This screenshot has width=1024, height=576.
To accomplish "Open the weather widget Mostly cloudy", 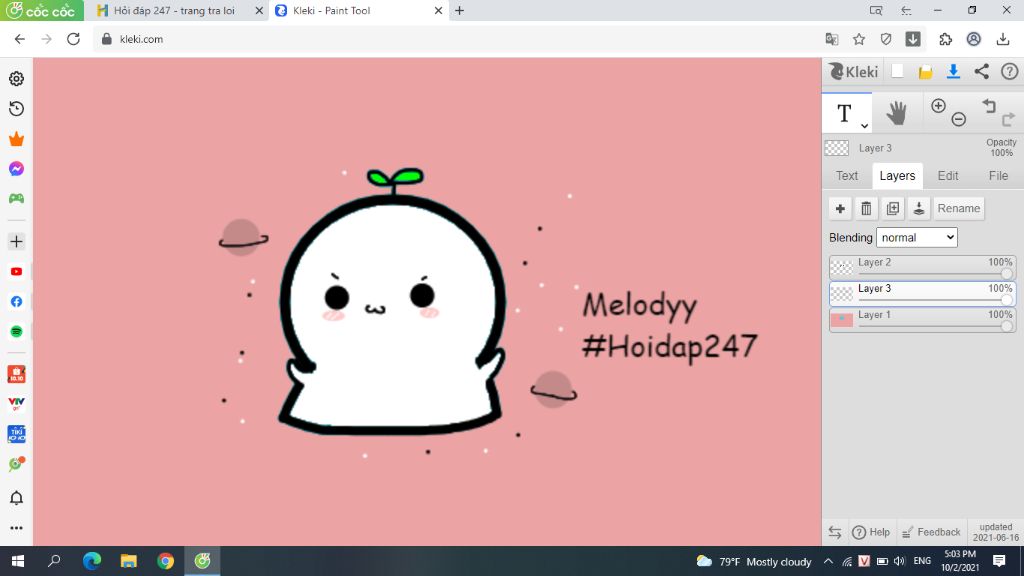I will pos(754,562).
